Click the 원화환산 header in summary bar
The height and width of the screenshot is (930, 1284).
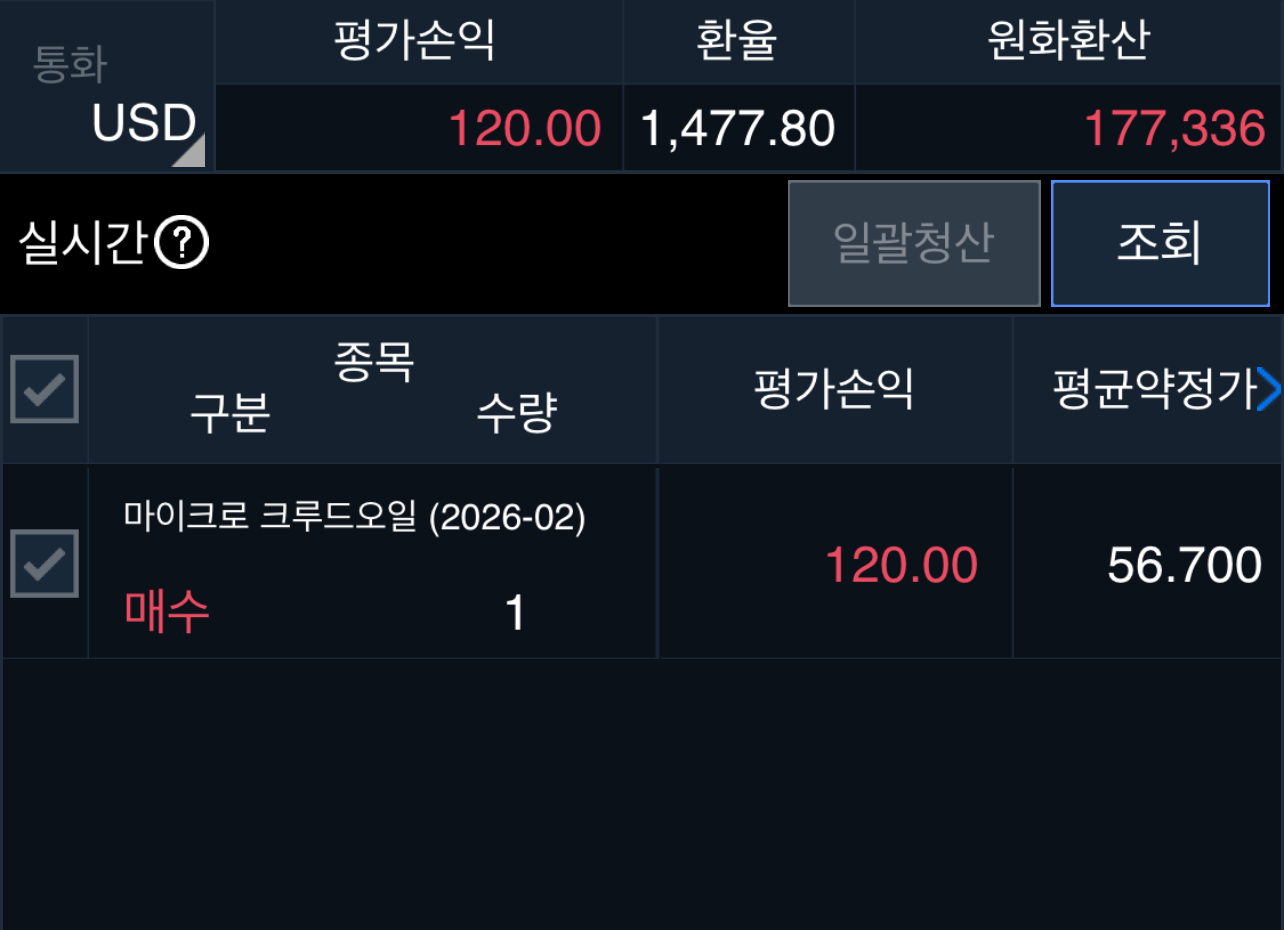[1068, 41]
